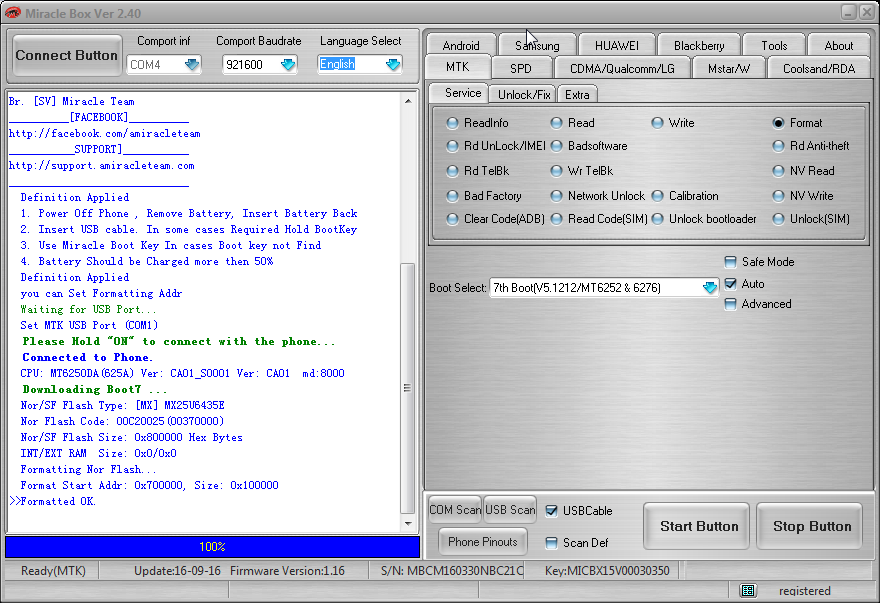
Task: Toggle the Auto checkbox
Action: 730,284
